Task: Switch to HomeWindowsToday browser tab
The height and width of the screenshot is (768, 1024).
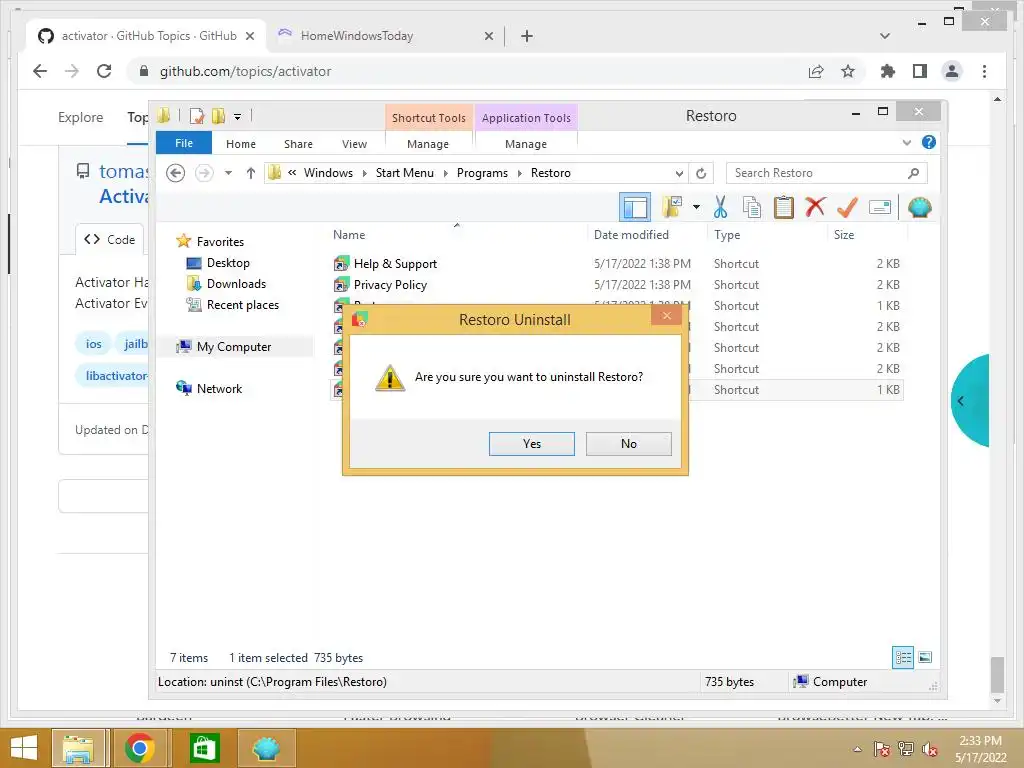Action: [357, 36]
